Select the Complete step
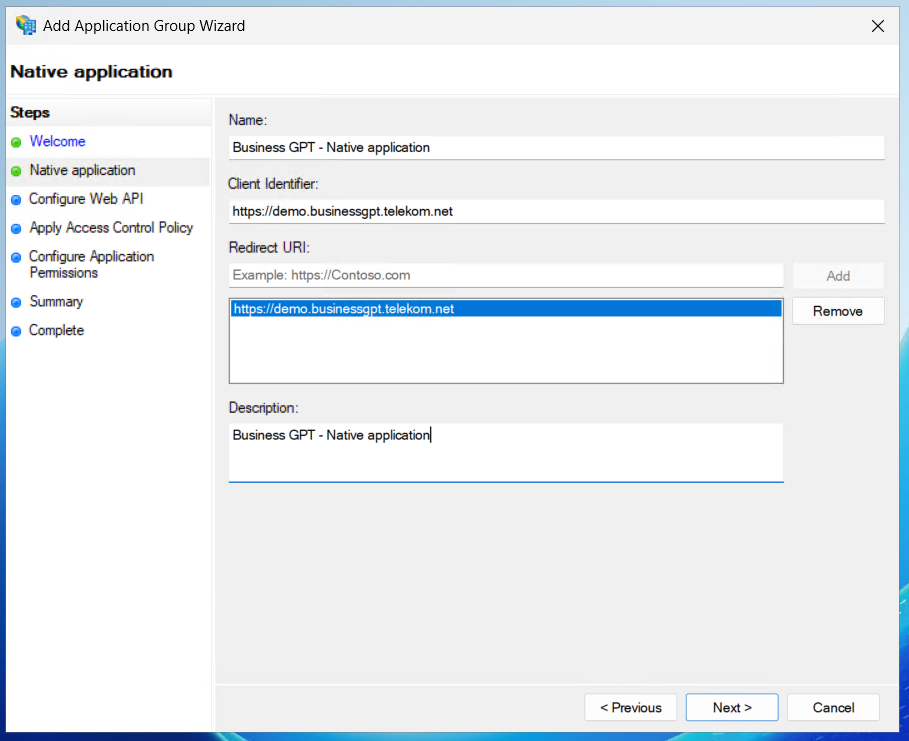The height and width of the screenshot is (741, 909). click(x=57, y=330)
